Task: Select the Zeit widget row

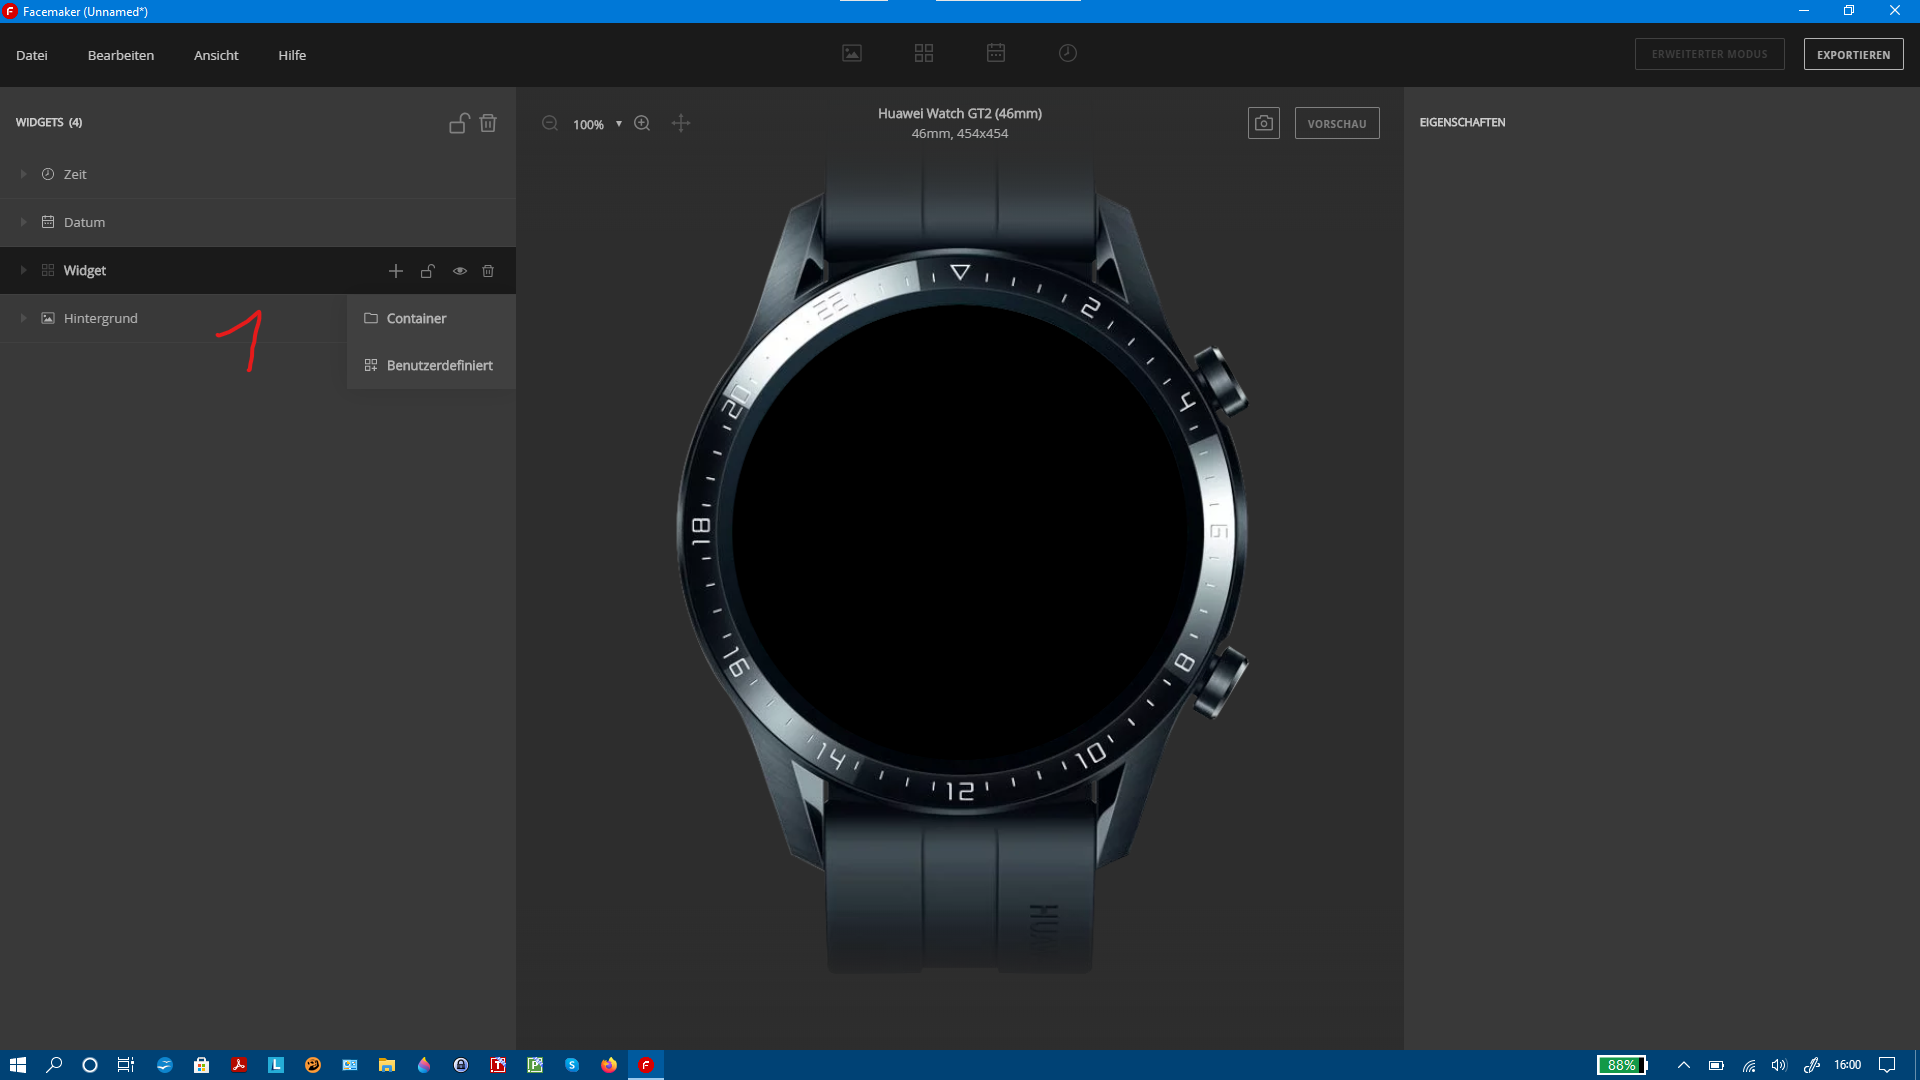Action: [258, 174]
